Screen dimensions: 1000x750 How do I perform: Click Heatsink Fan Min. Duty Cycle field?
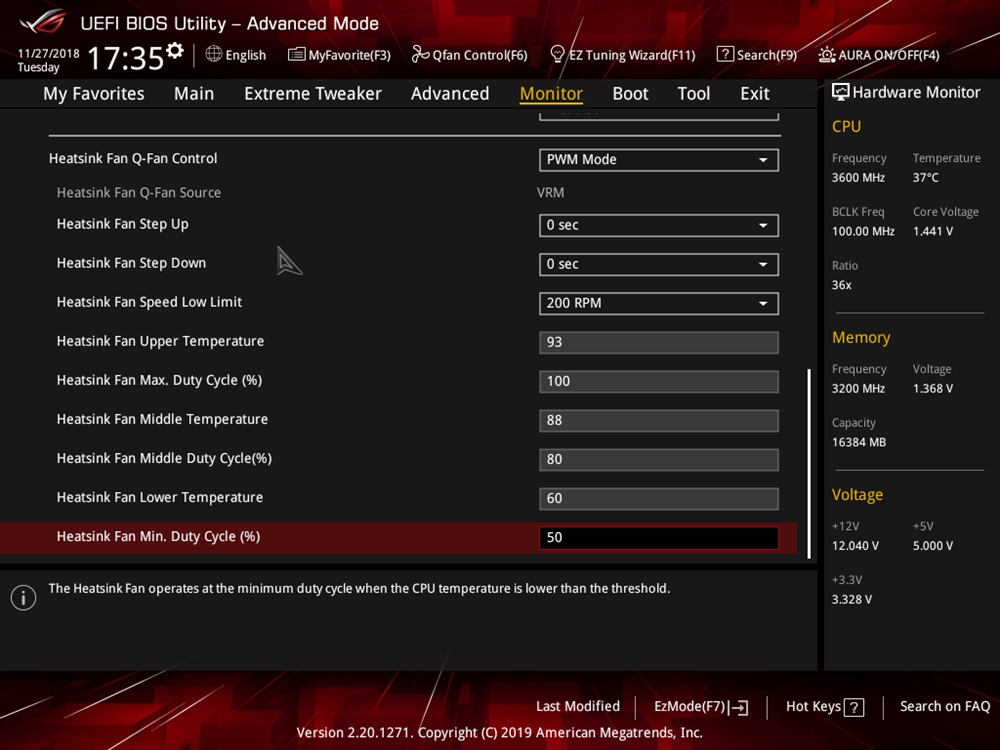tap(659, 538)
